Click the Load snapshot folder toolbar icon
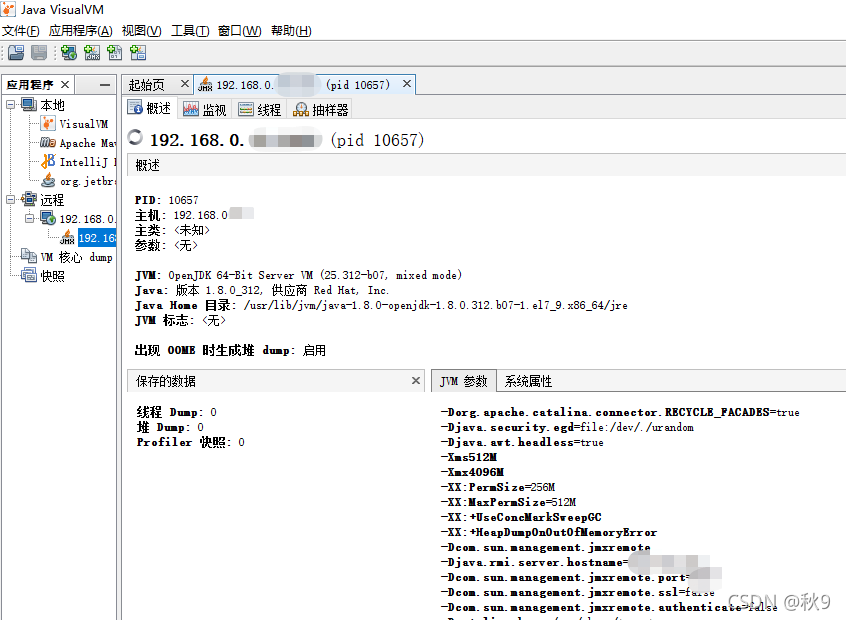The width and height of the screenshot is (846, 620). [16, 52]
